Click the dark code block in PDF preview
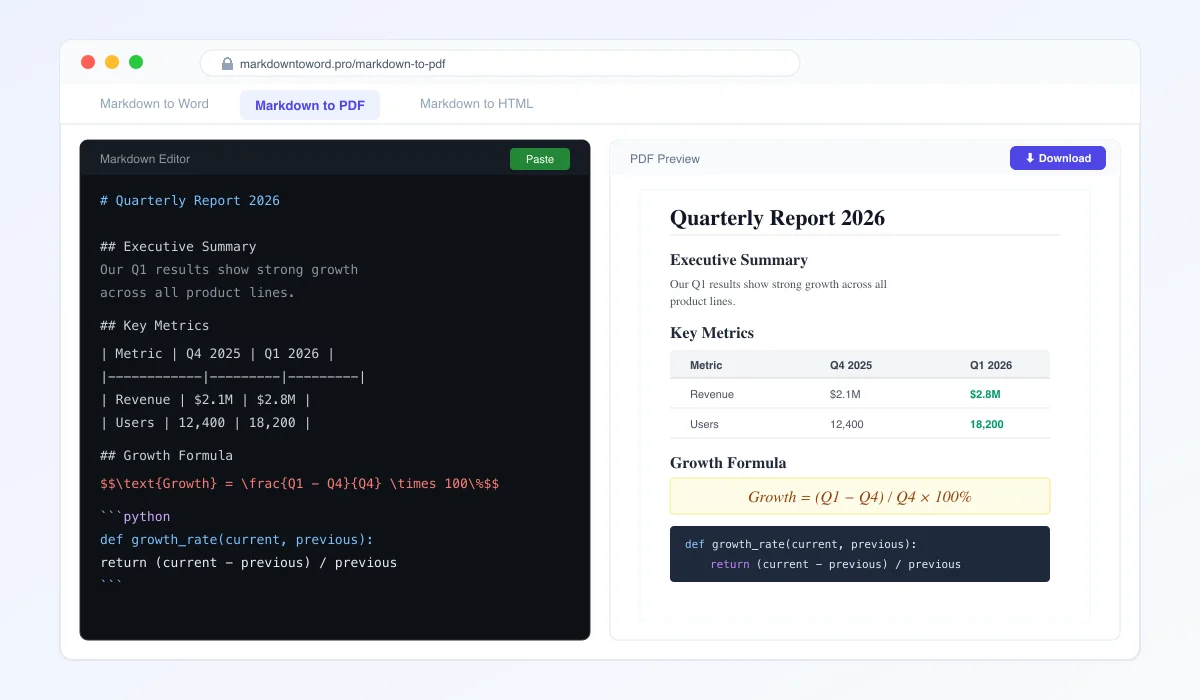 tap(859, 554)
